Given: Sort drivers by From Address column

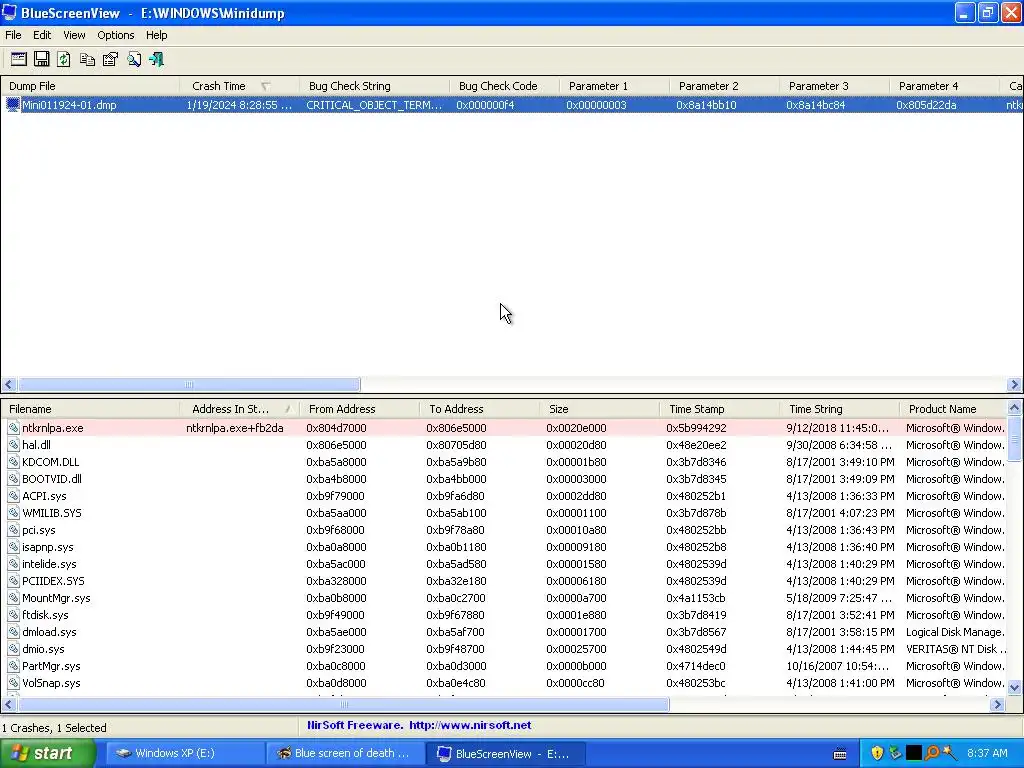Looking at the screenshot, I should tap(359, 409).
